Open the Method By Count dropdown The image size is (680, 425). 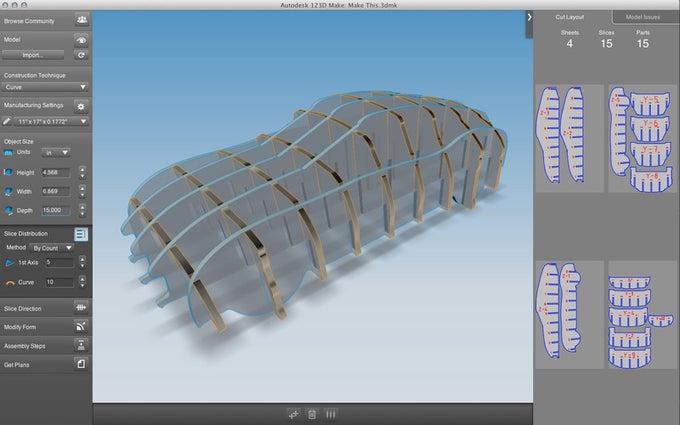coord(52,248)
